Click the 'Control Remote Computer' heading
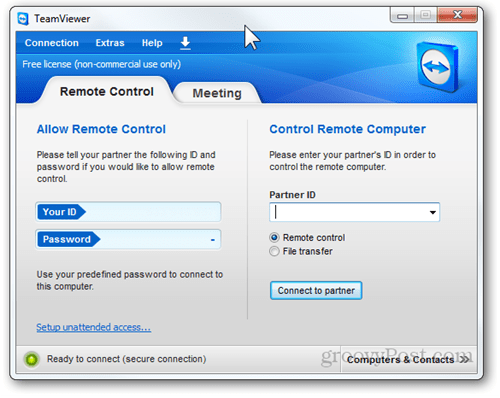 point(348,129)
